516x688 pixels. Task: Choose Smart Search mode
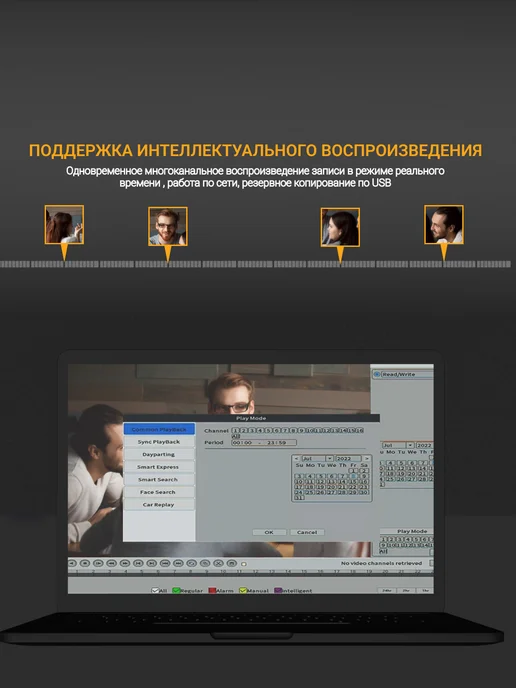(x=159, y=480)
